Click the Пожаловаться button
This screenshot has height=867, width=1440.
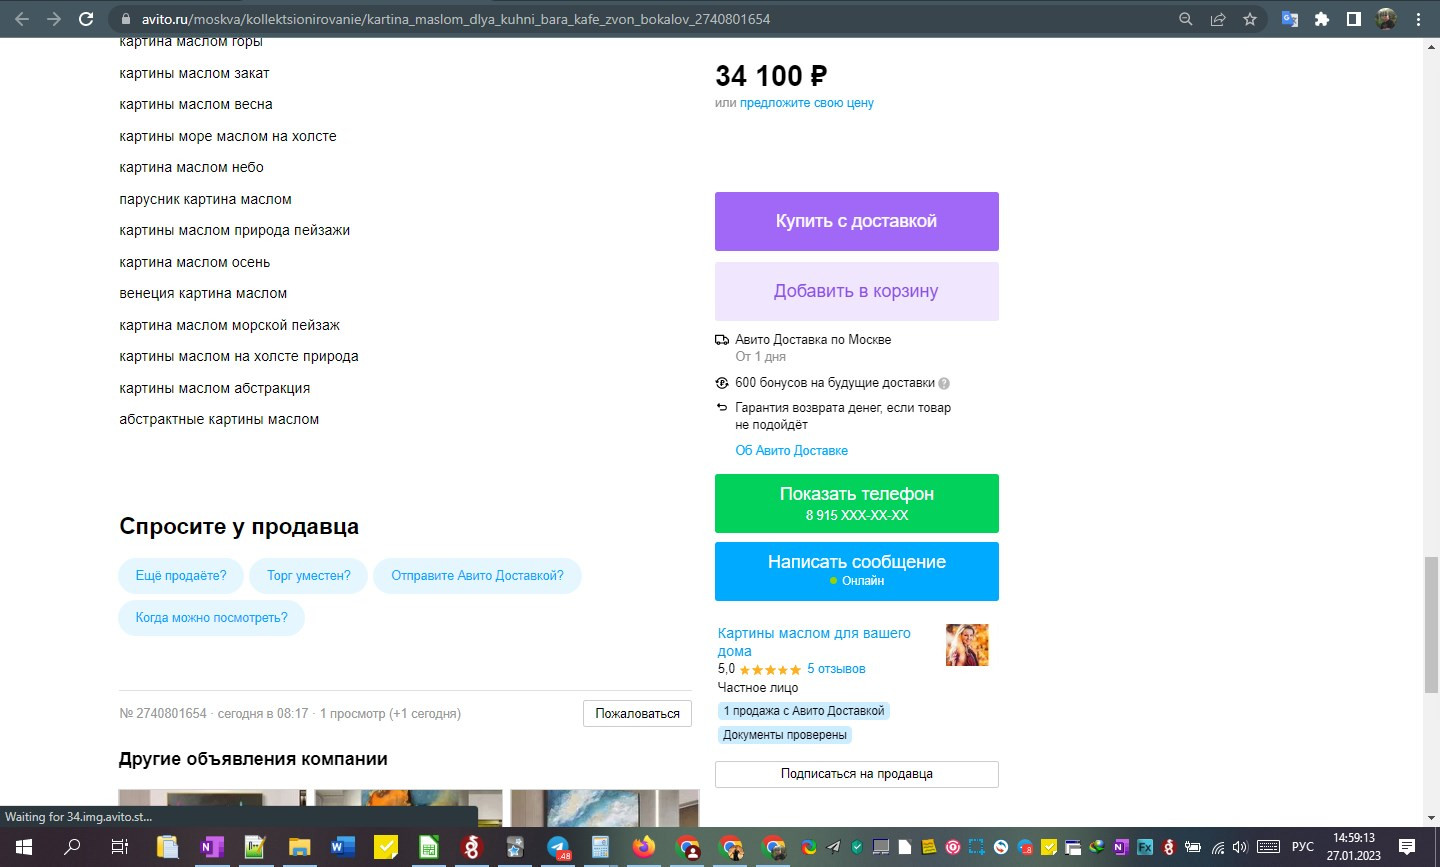(x=638, y=713)
